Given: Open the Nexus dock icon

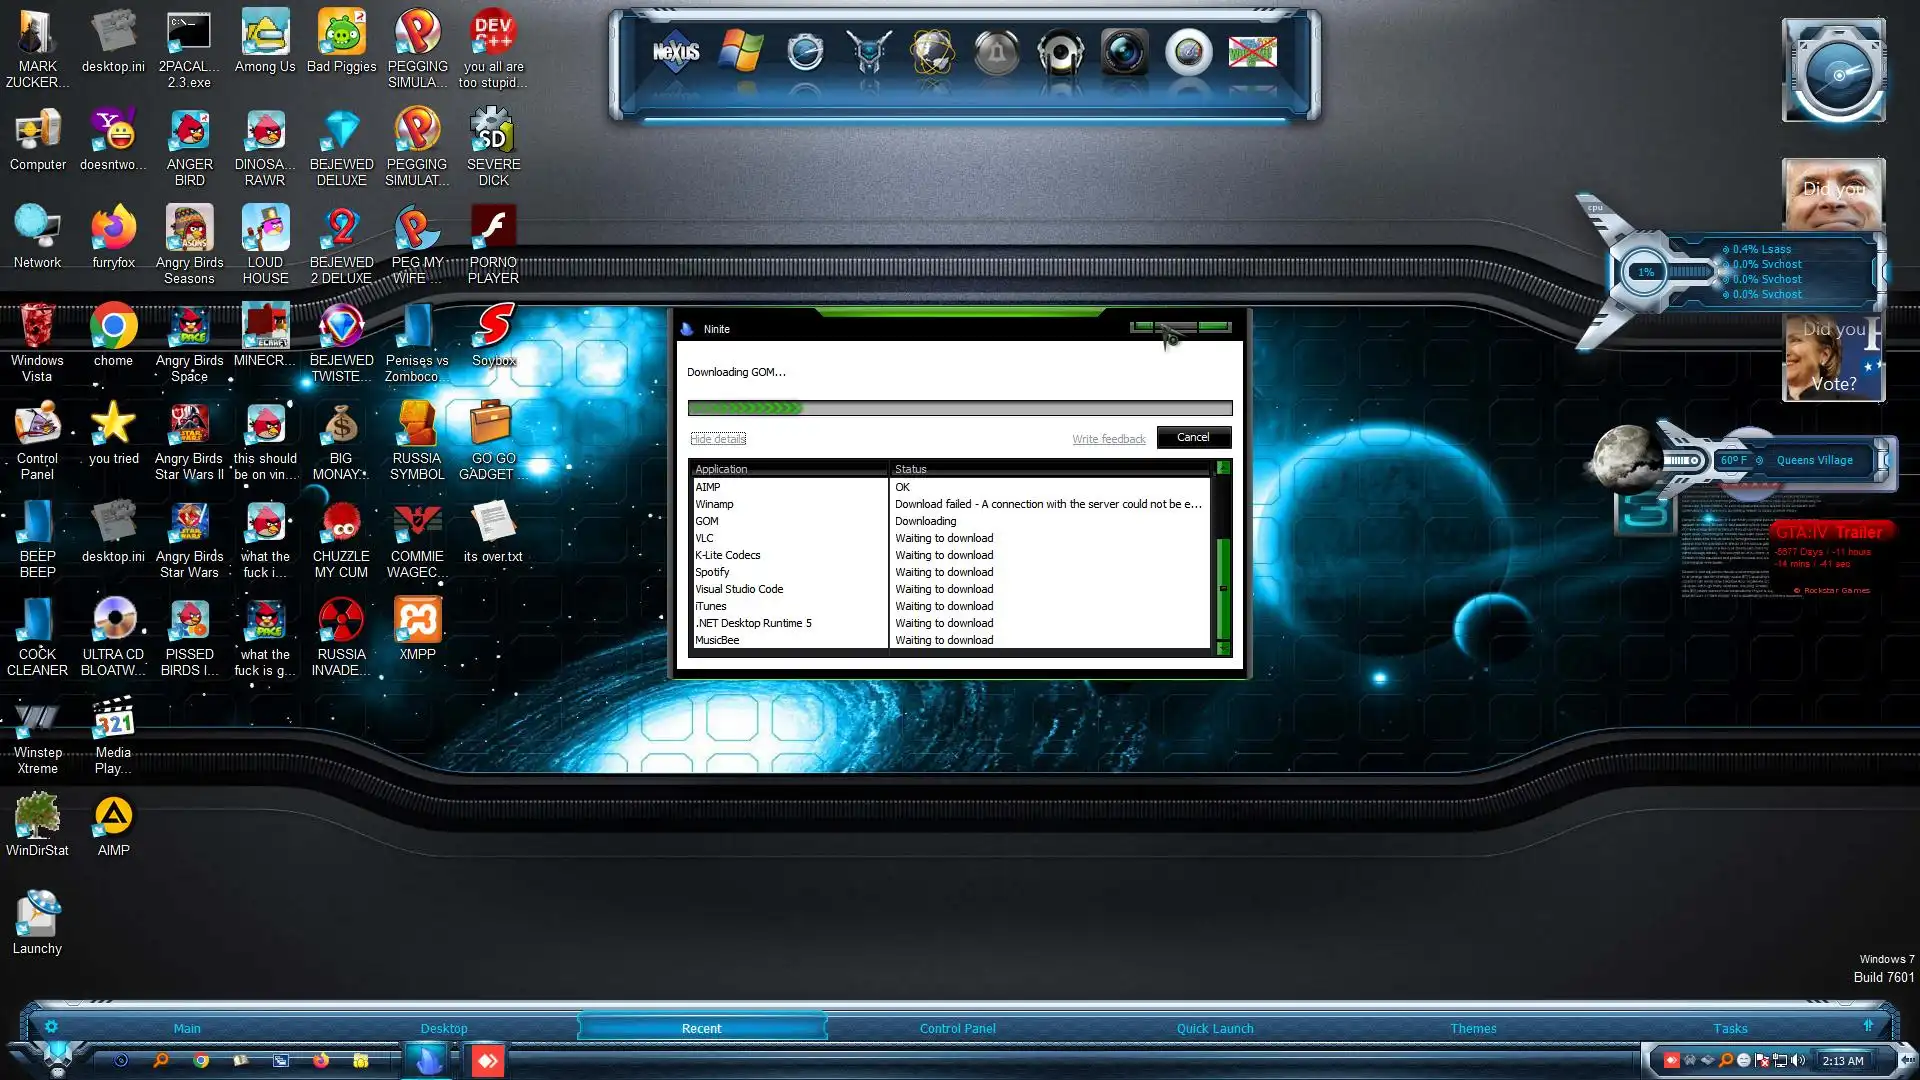Looking at the screenshot, I should (676, 52).
